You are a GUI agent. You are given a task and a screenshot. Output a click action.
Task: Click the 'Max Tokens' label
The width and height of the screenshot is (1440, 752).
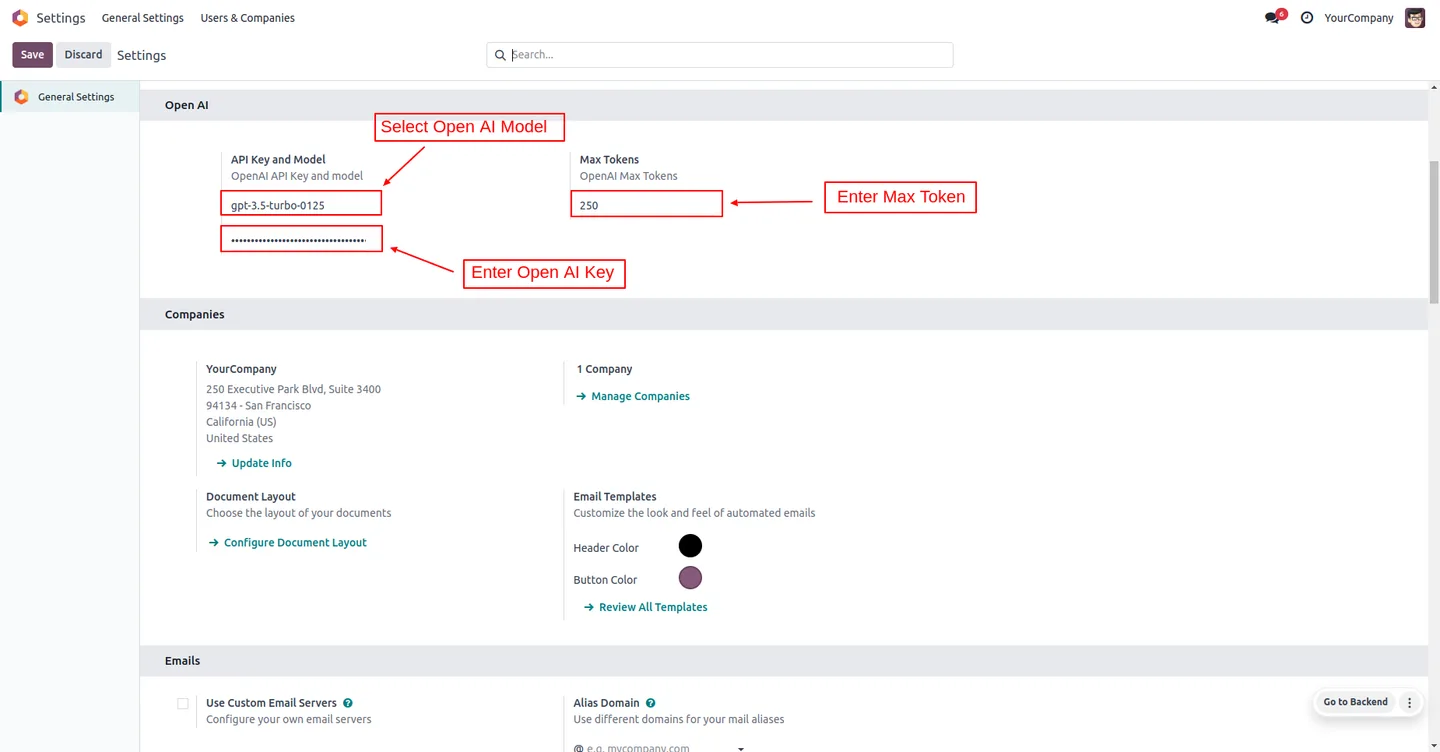coord(609,159)
